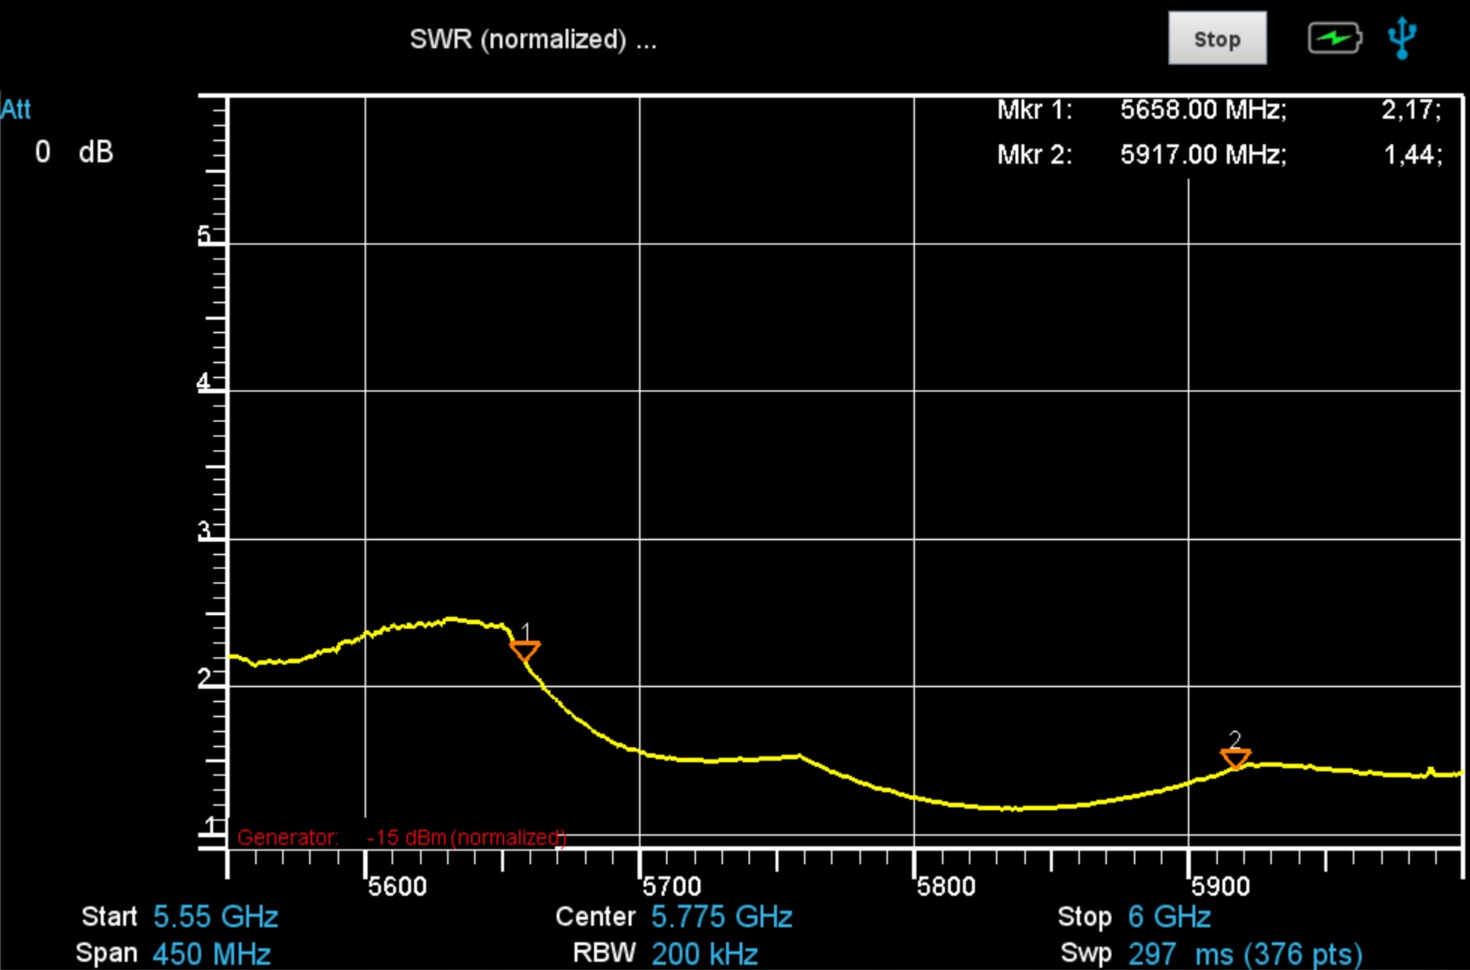Screen dimensions: 1470x970
Task: Select marker 2 triangle on trace
Action: click(1236, 758)
